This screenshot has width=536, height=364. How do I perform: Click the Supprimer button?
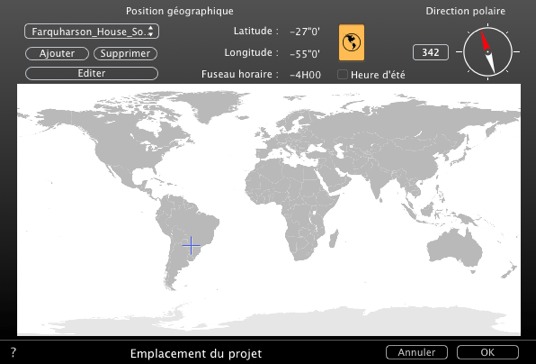click(x=125, y=54)
